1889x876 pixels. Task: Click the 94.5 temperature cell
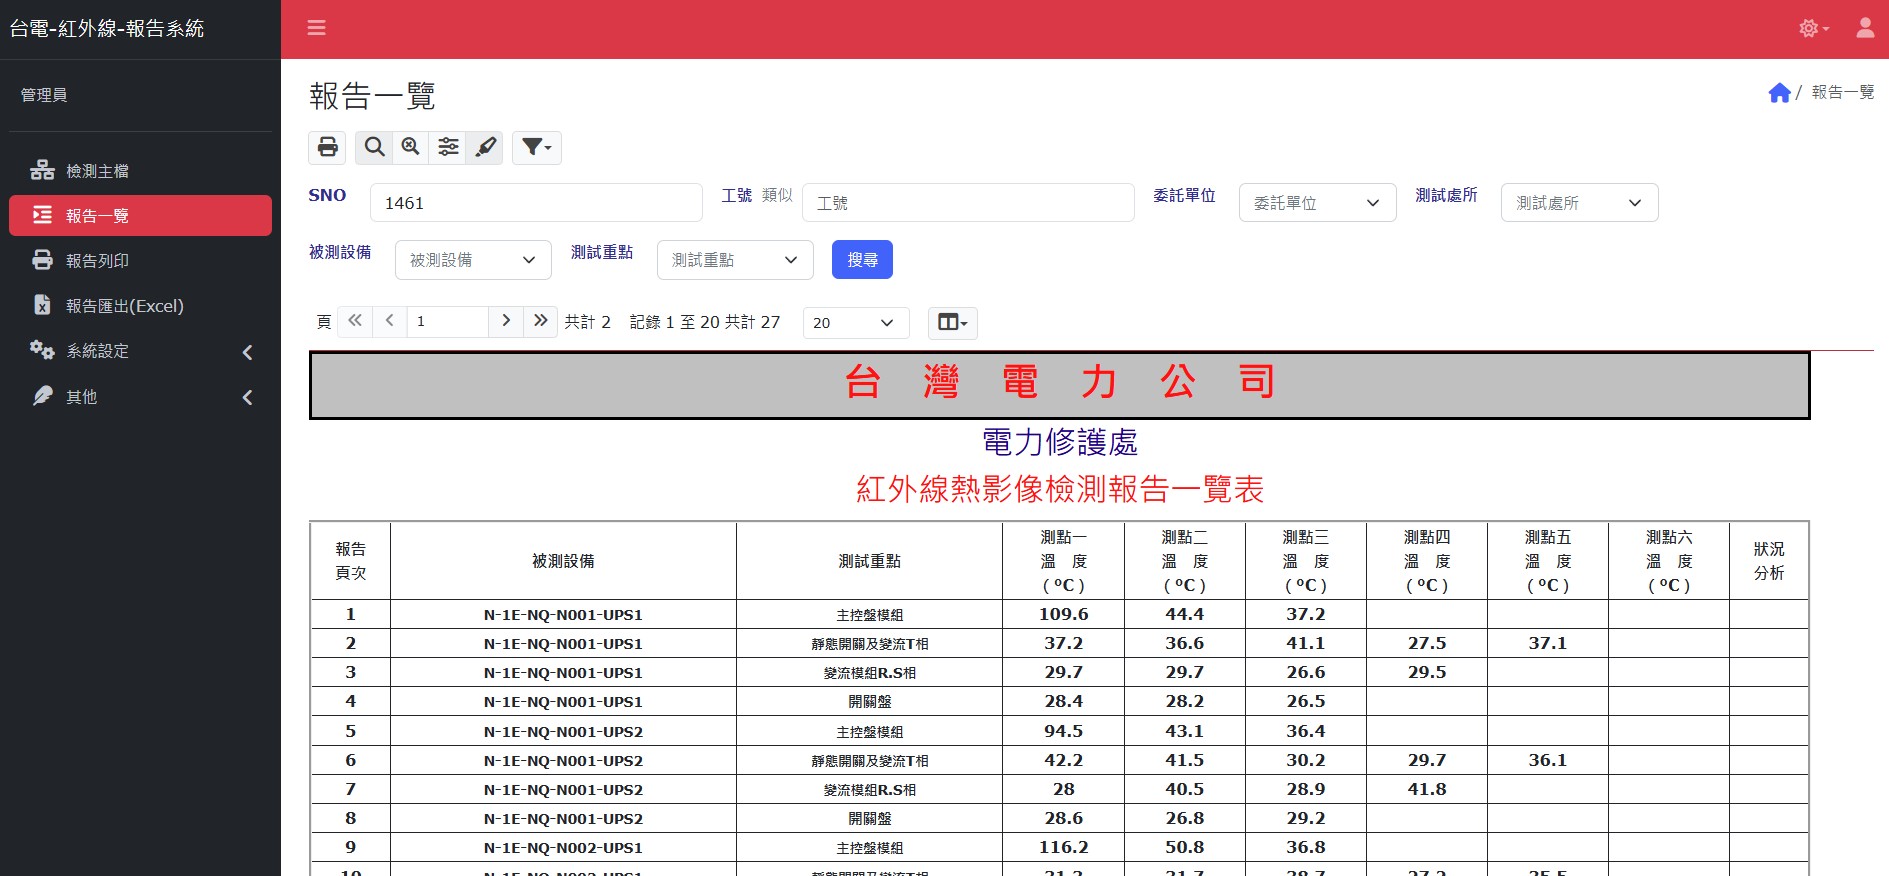coord(1063,731)
